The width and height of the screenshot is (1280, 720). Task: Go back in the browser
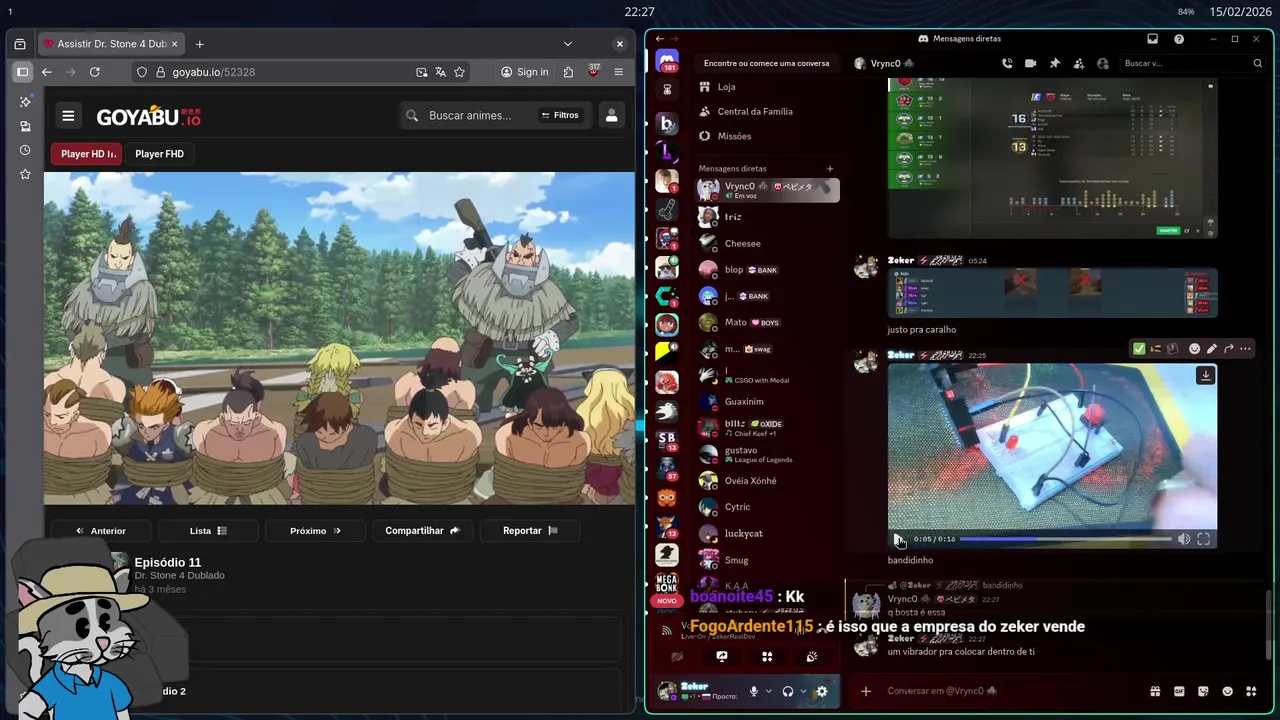(x=46, y=72)
